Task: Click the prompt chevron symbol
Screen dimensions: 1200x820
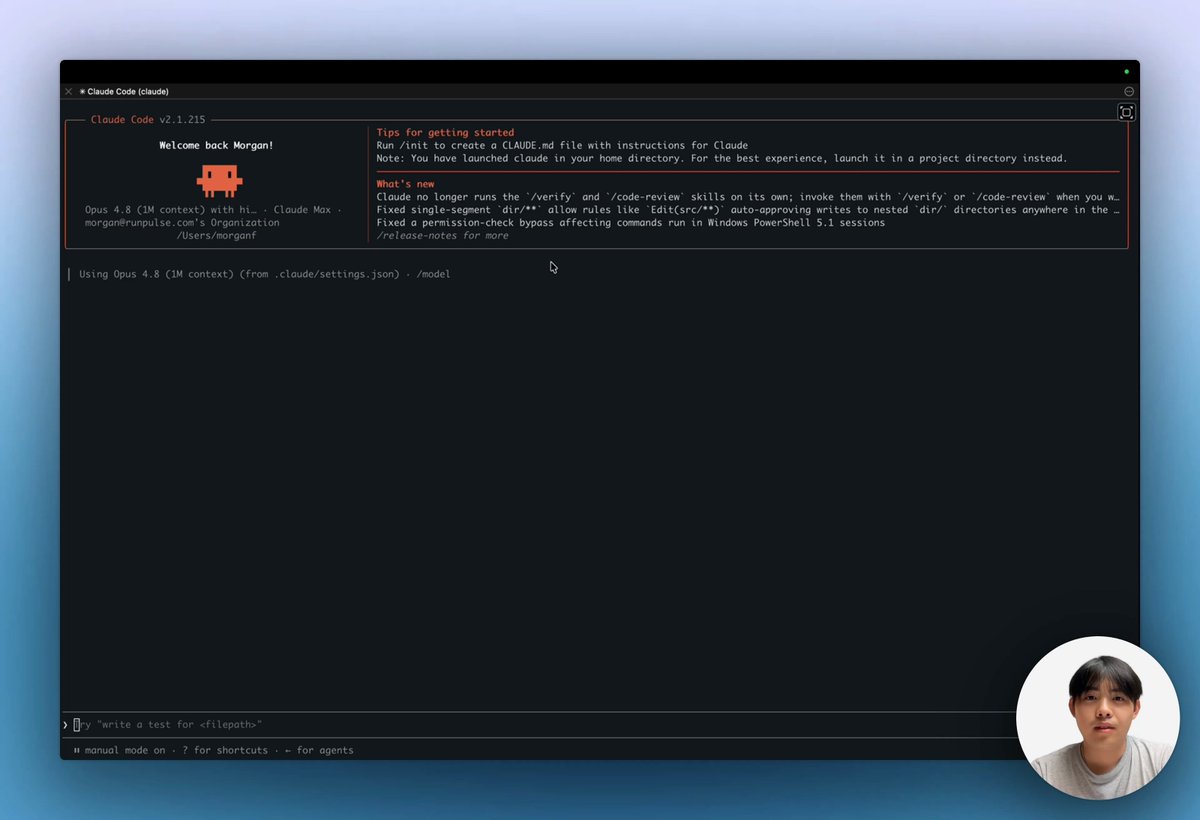Action: (65, 724)
